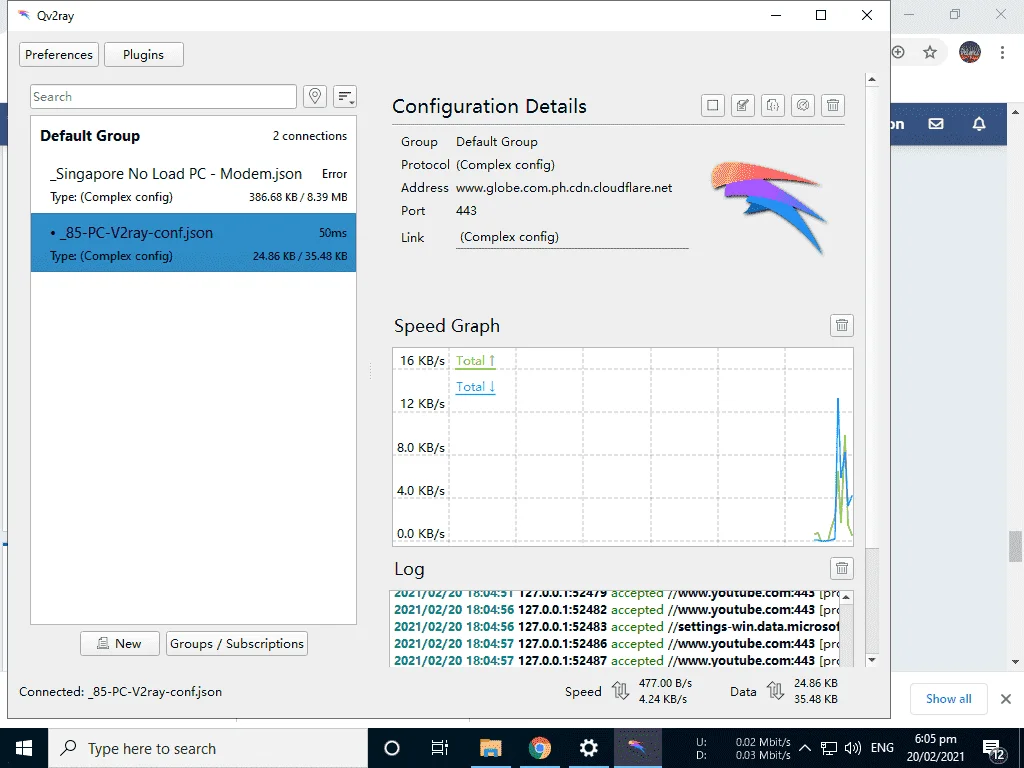The width and height of the screenshot is (1024, 768).
Task: Click 'Connected: _85-PC-V2ray-conf.json' status text
Action: coord(120,692)
